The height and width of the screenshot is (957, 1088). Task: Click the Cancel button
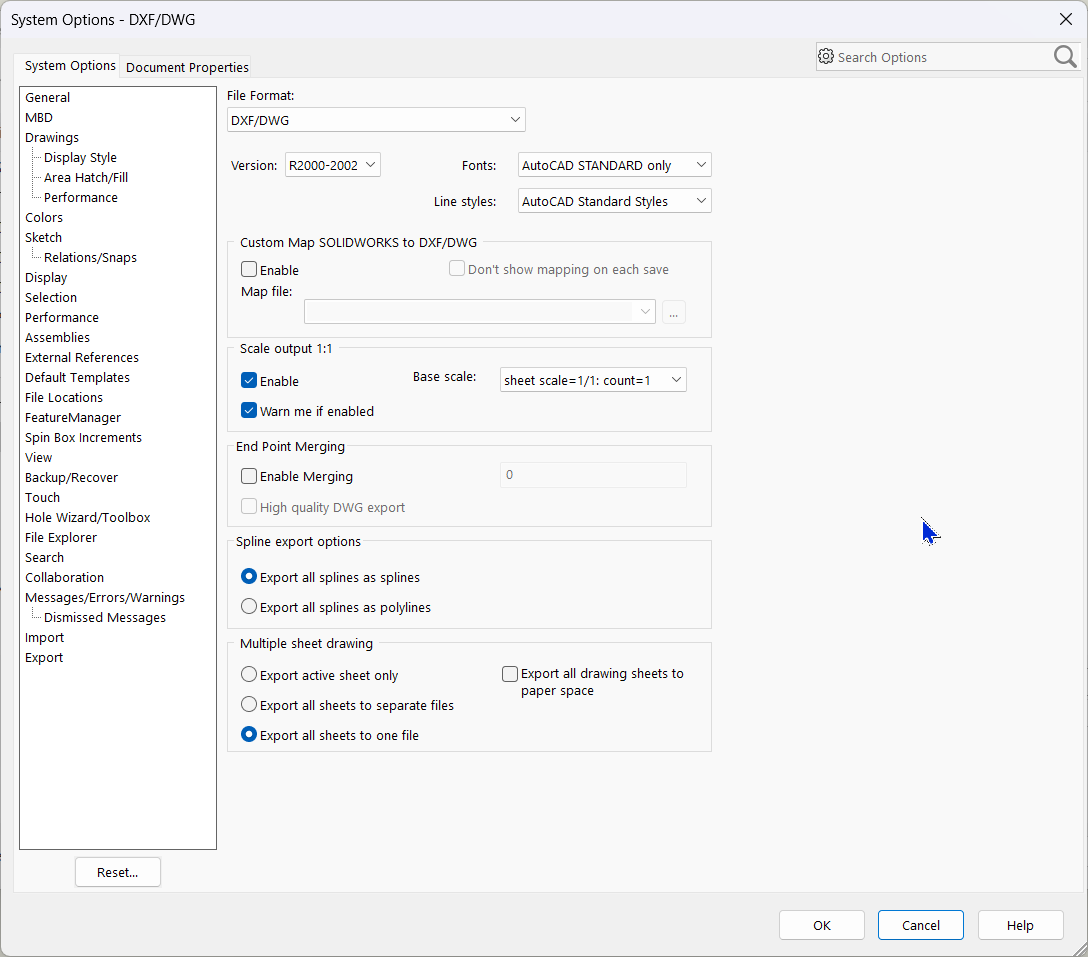pos(921,925)
